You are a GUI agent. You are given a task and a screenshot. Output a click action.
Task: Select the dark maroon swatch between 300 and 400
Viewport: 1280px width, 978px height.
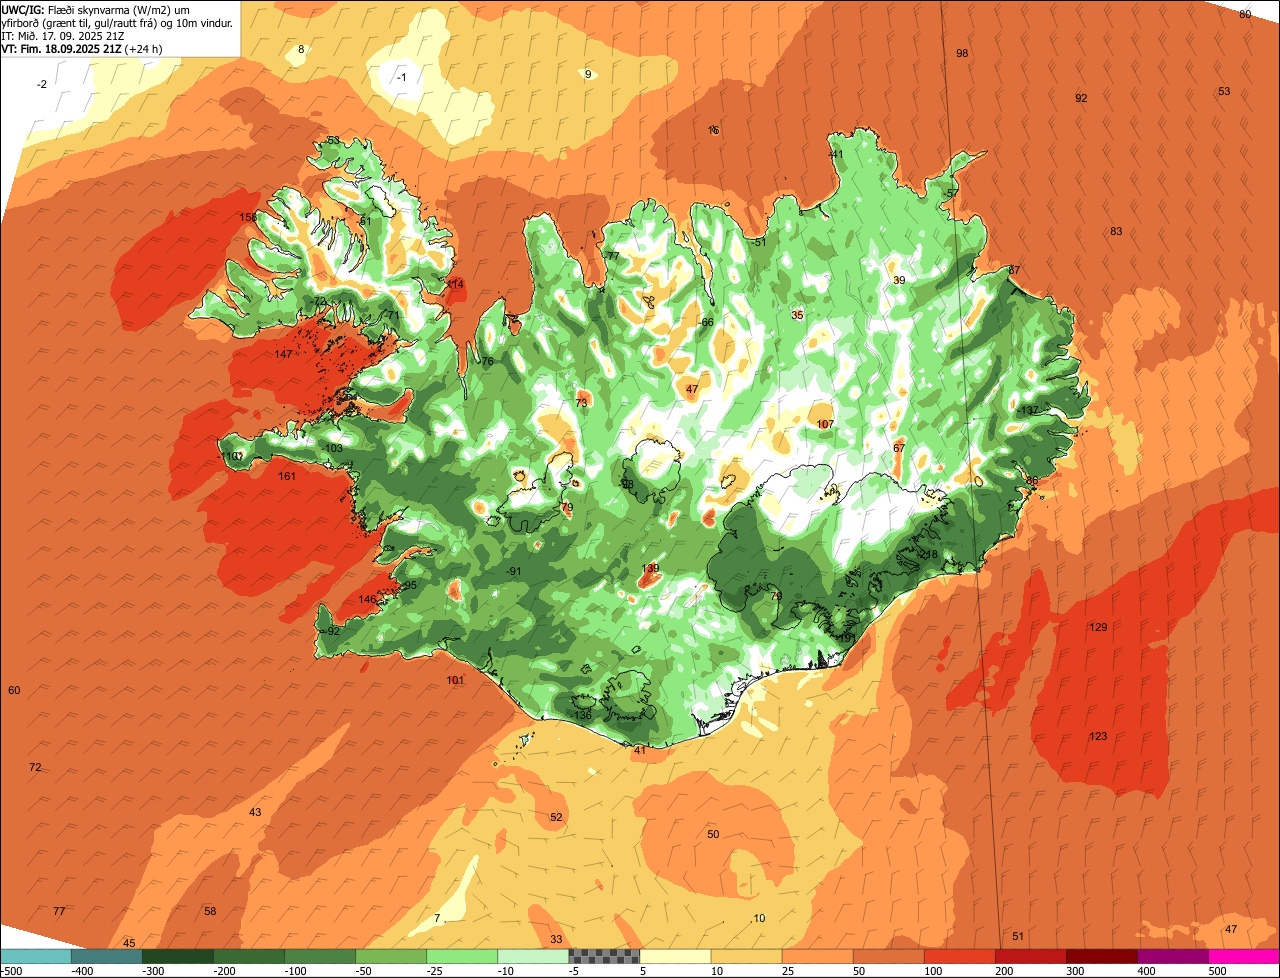pos(1101,956)
